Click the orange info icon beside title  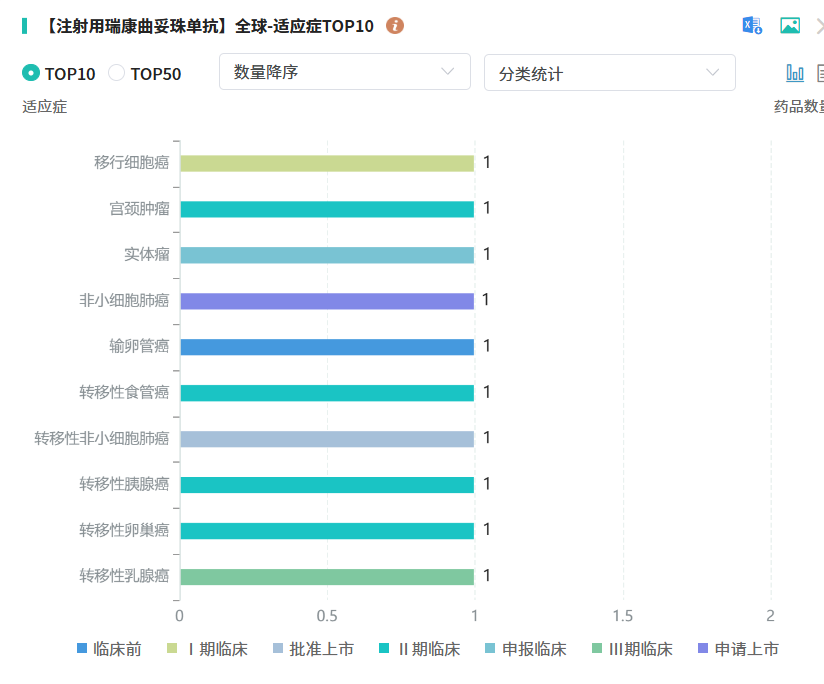(395, 26)
